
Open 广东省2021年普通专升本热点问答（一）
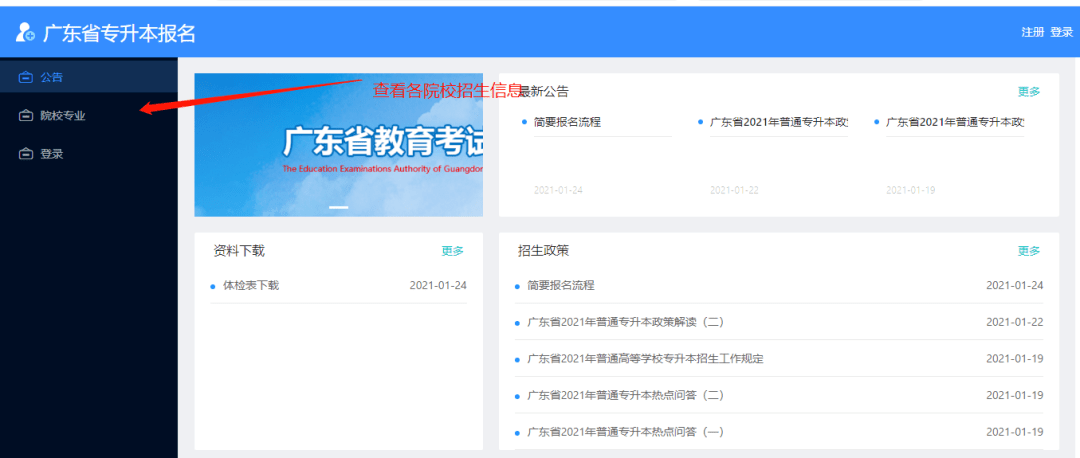(625, 432)
